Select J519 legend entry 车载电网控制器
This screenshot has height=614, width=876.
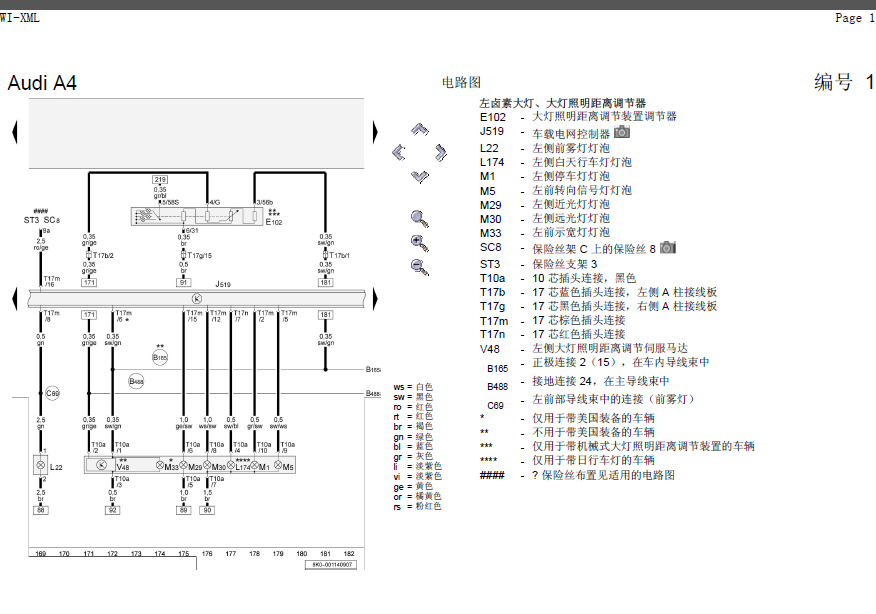pyautogui.click(x=570, y=134)
